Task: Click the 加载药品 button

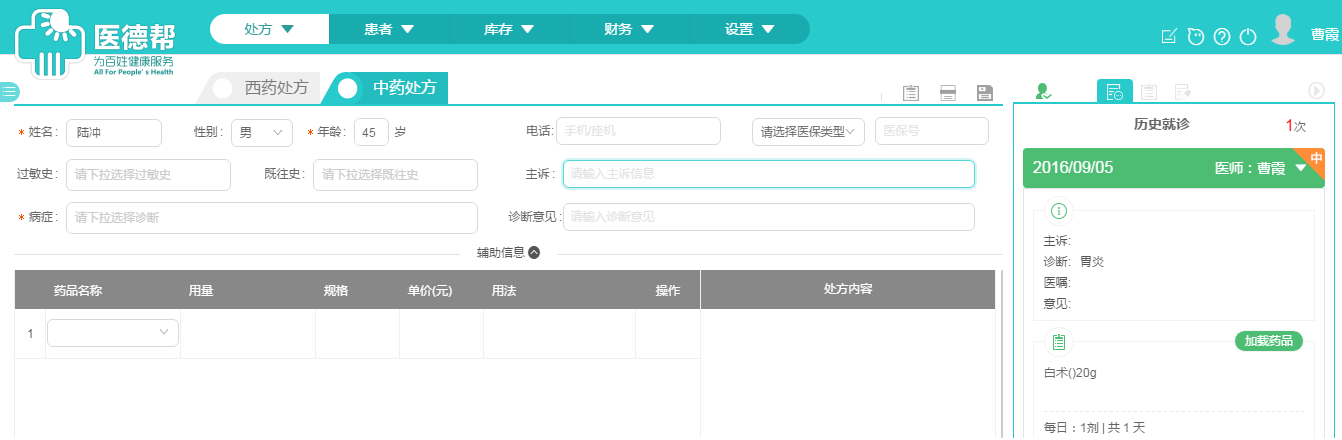Action: [x=1268, y=341]
